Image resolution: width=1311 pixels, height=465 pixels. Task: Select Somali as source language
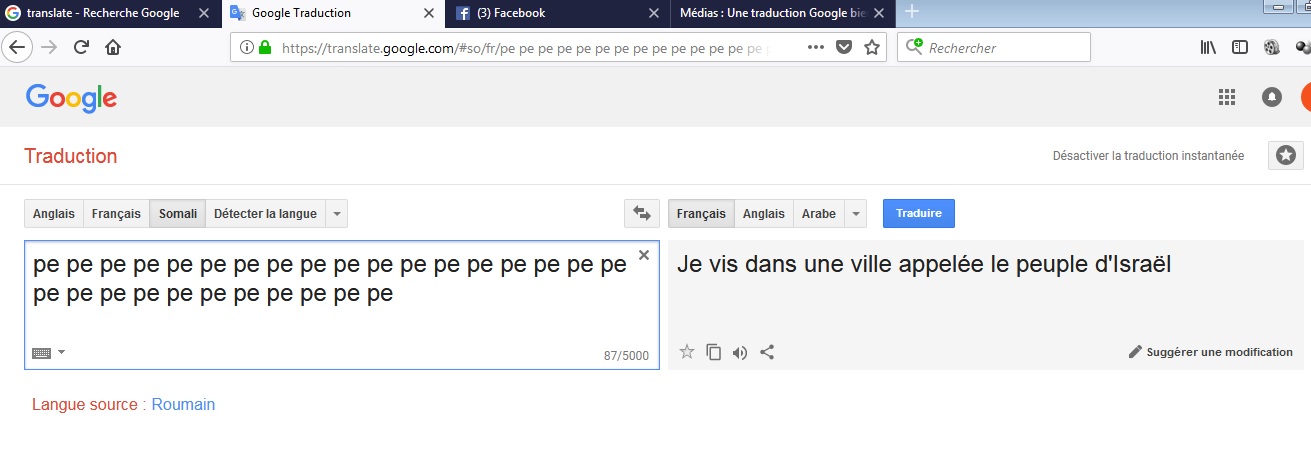178,213
